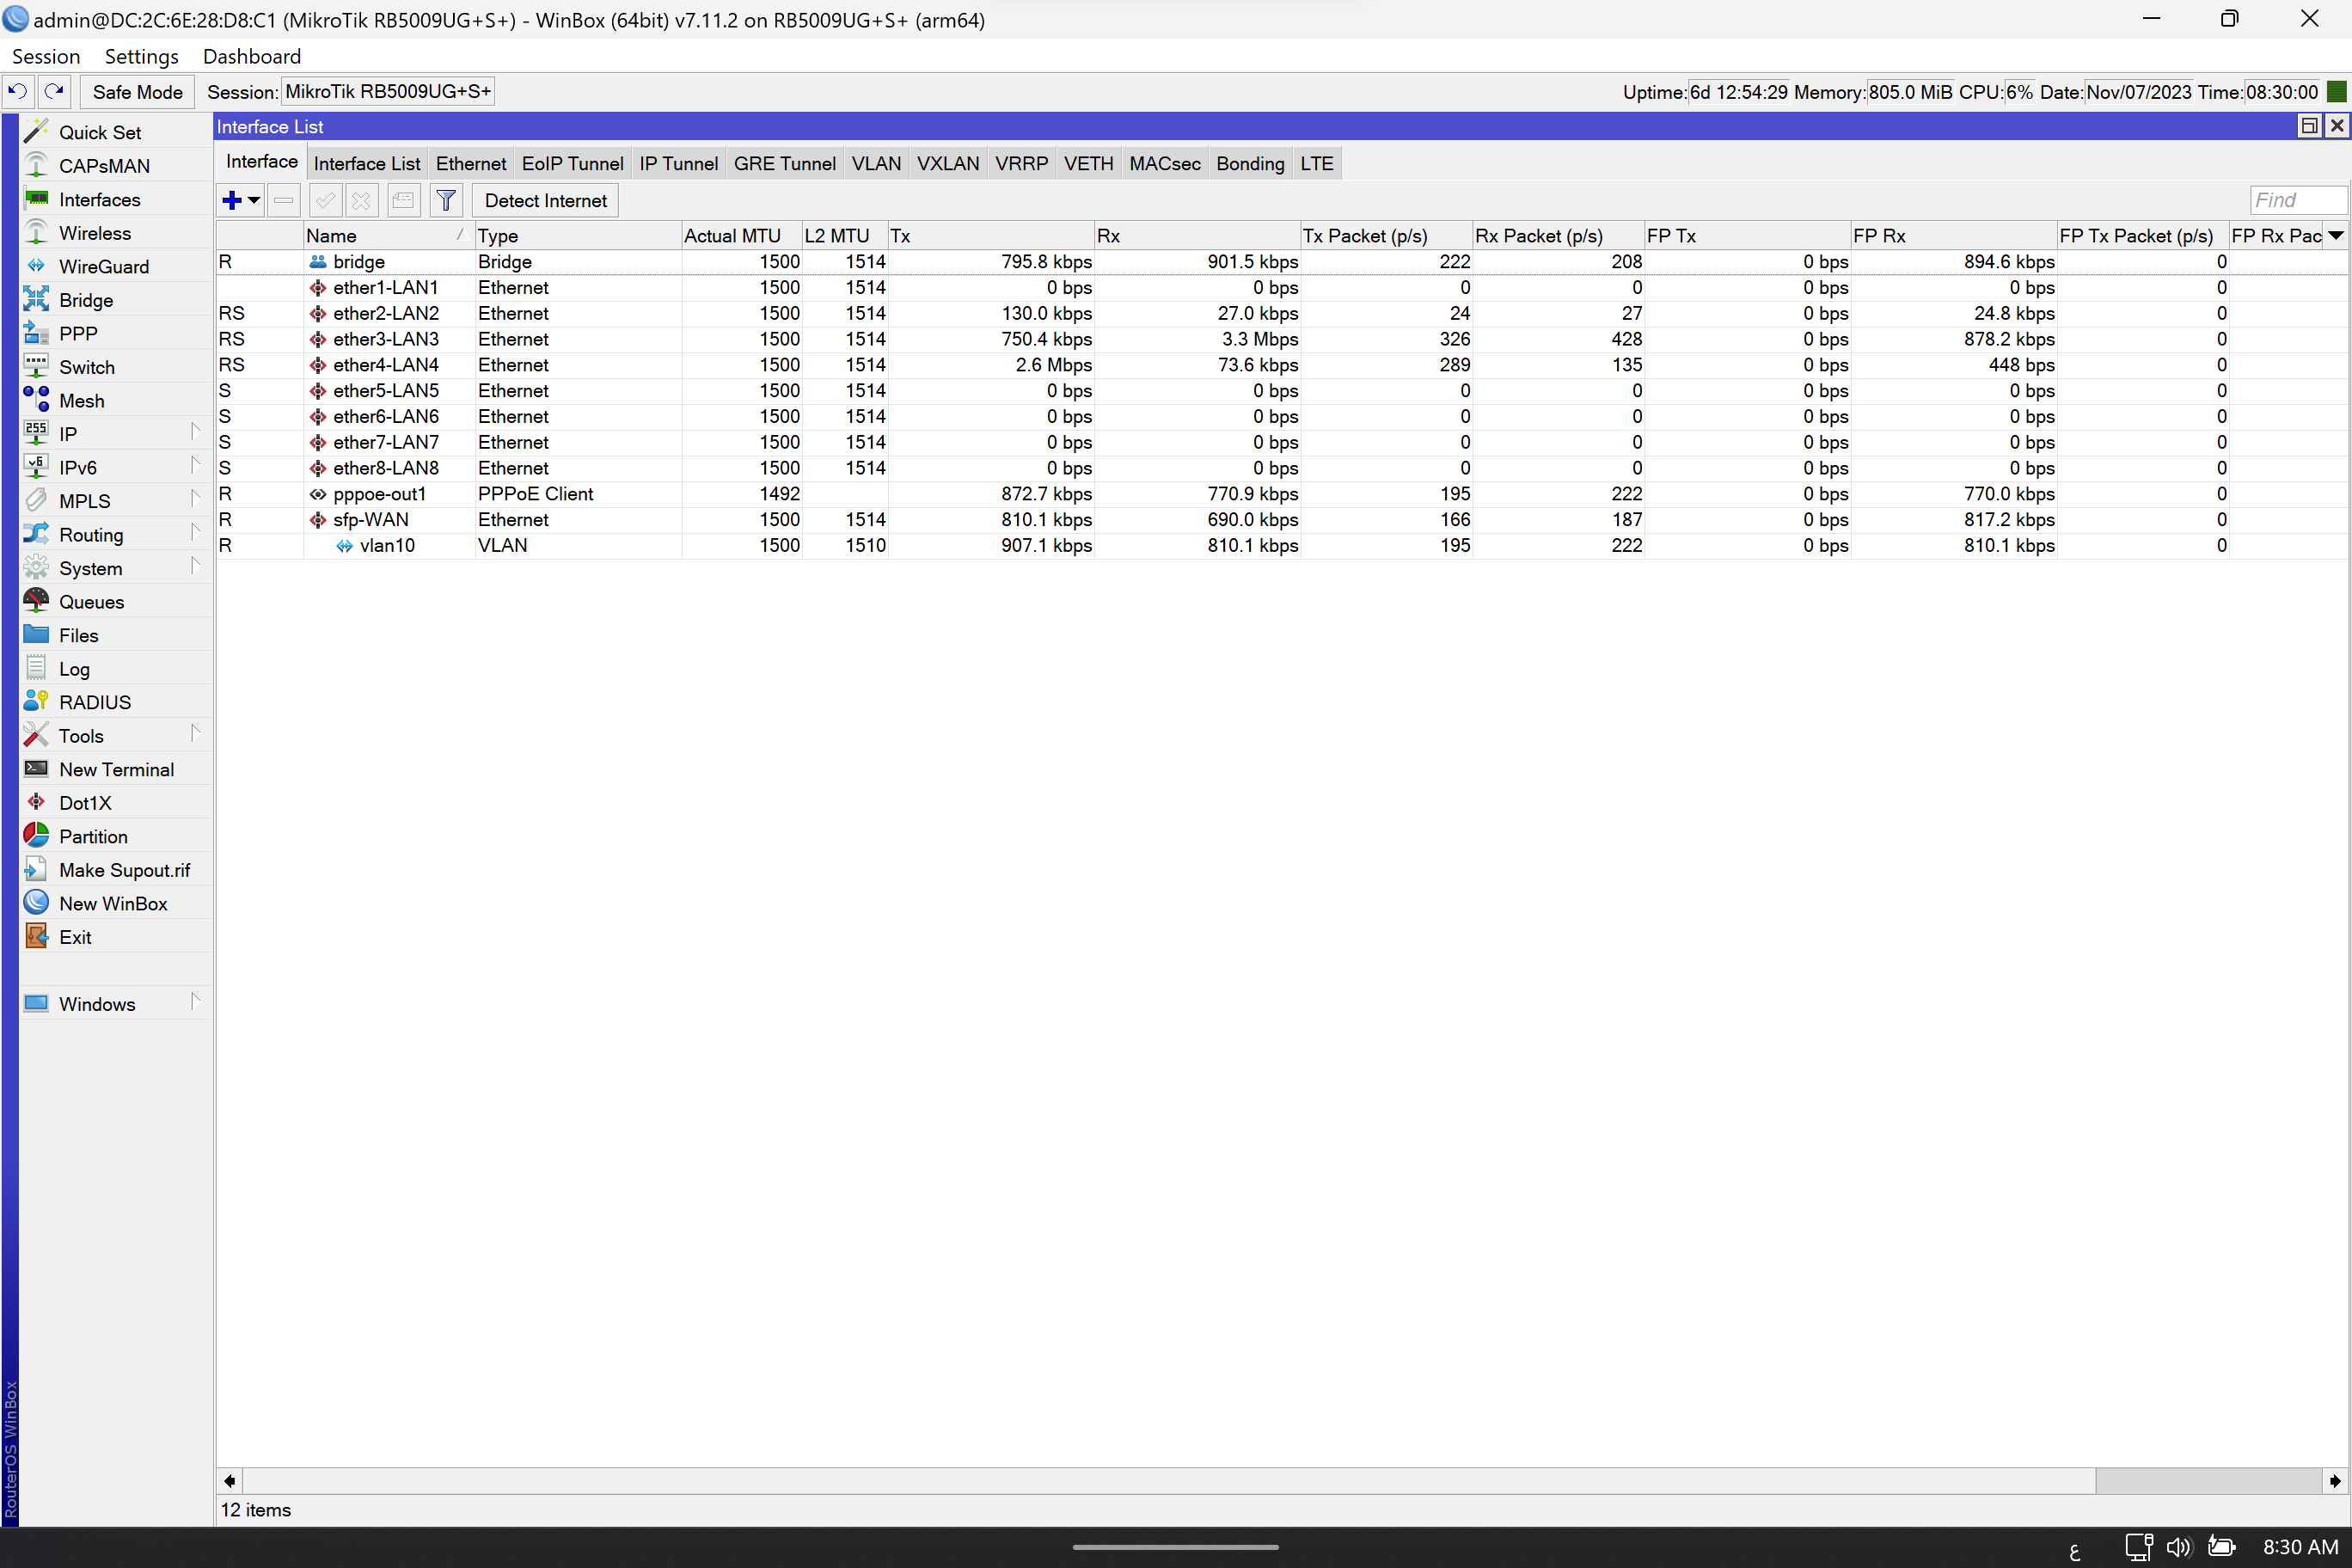The image size is (2352, 1568).
Task: Expand the Tools submenu
Action: coord(195,733)
